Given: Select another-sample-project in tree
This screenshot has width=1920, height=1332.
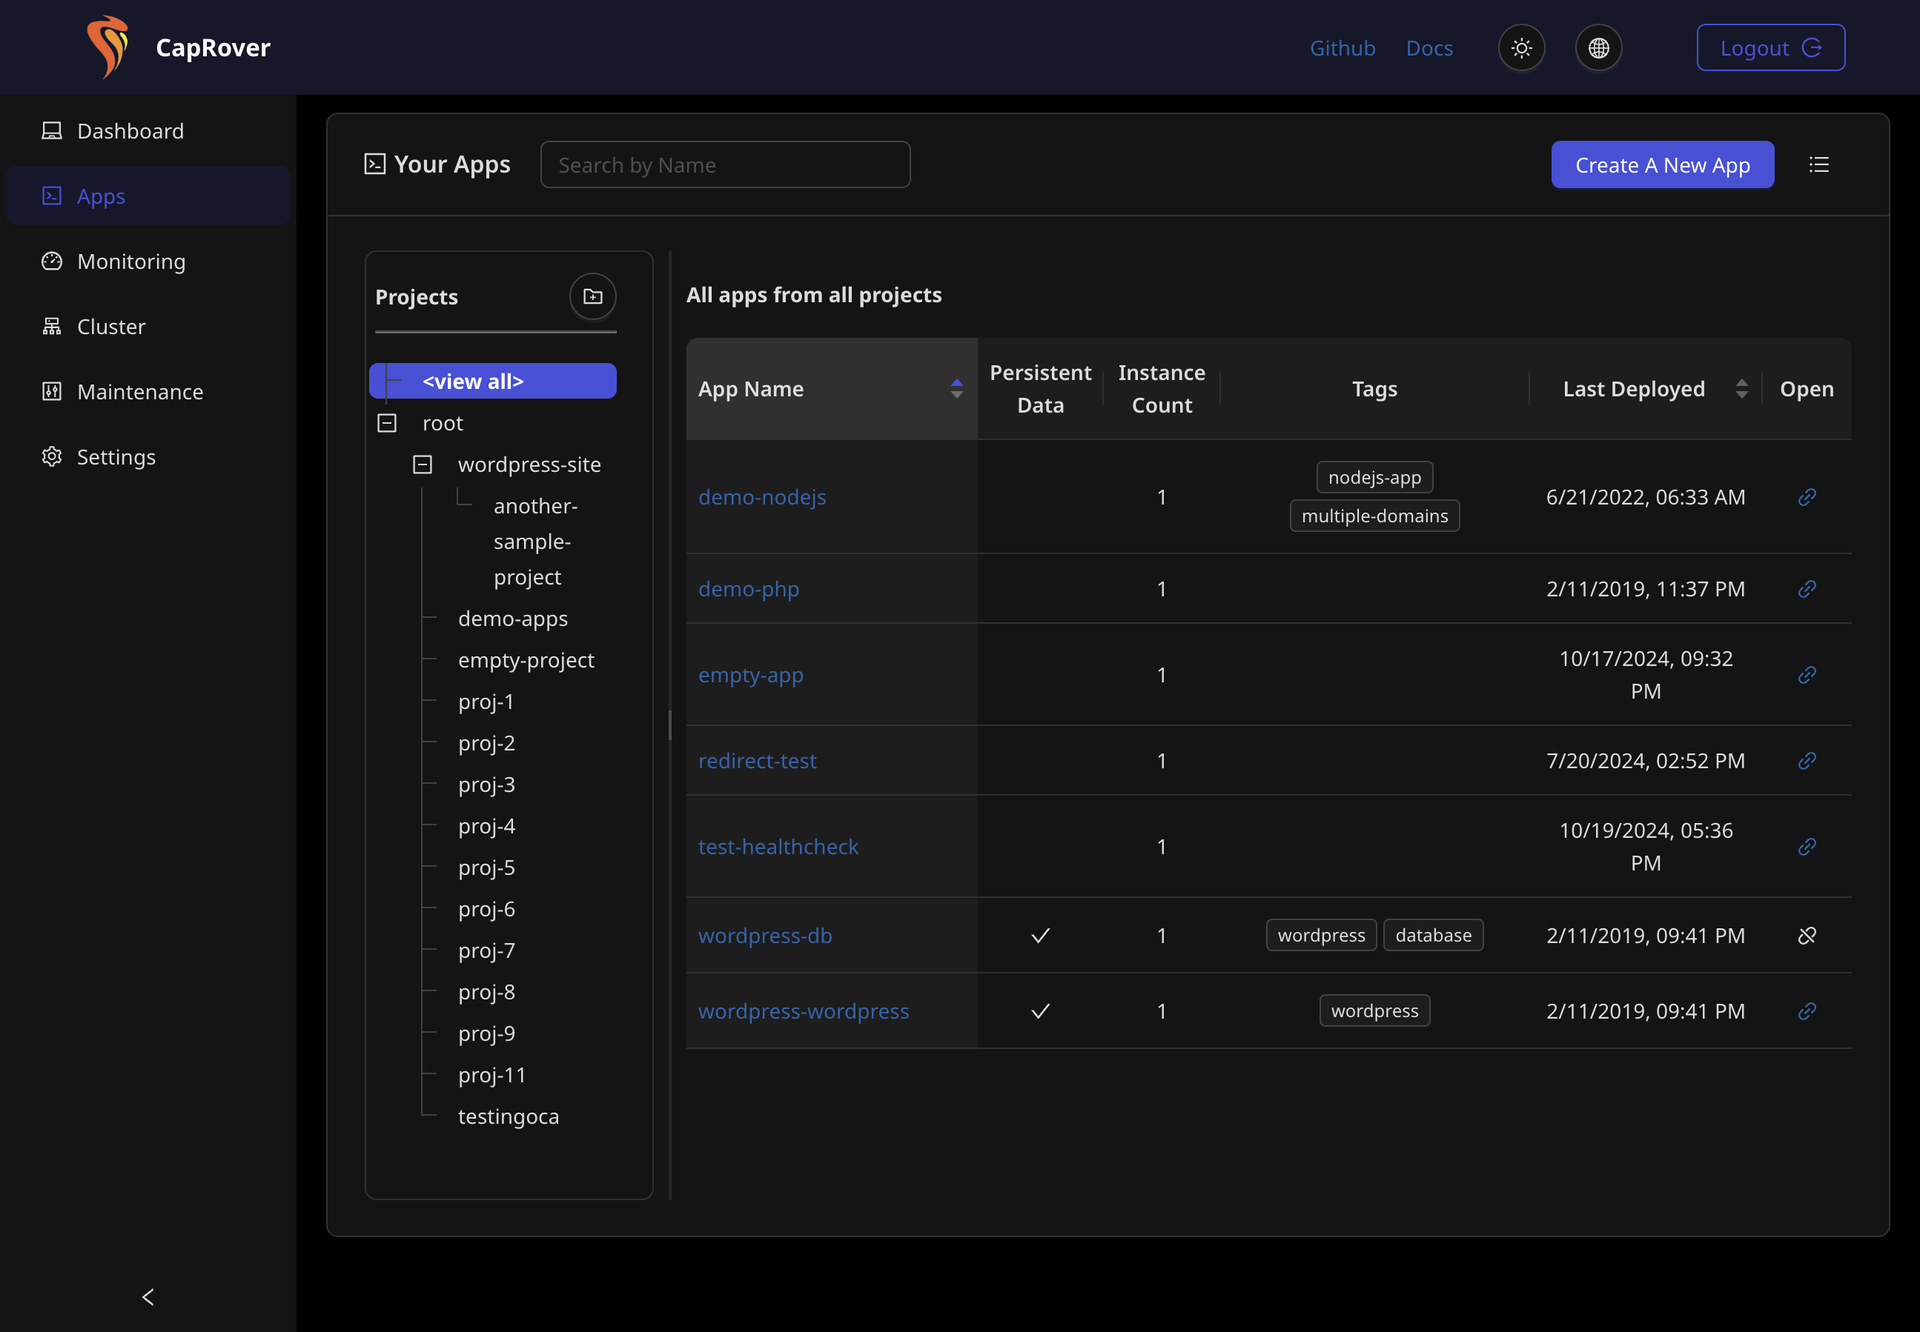Looking at the screenshot, I should (535, 542).
